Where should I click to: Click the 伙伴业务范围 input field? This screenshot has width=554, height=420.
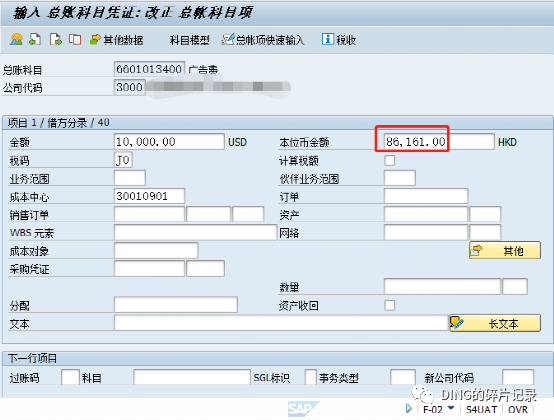pos(400,178)
